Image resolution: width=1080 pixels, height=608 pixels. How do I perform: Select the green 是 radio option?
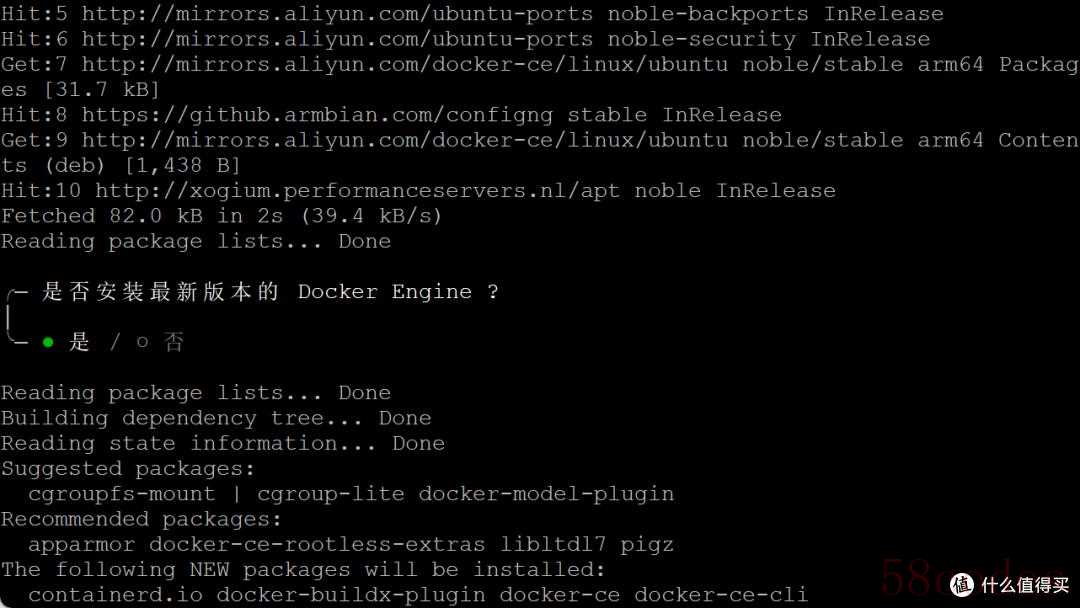(x=66, y=342)
